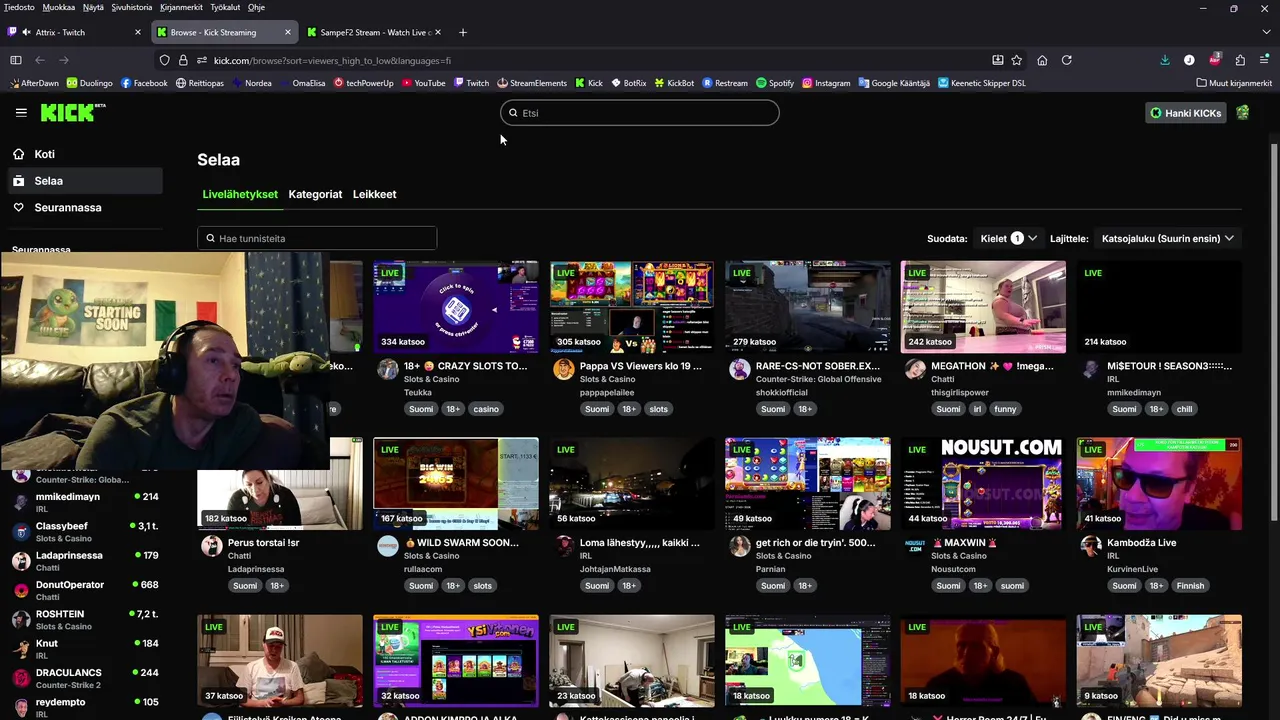
Task: Open DRACULANCS in followed channels list
Action: (x=85, y=678)
